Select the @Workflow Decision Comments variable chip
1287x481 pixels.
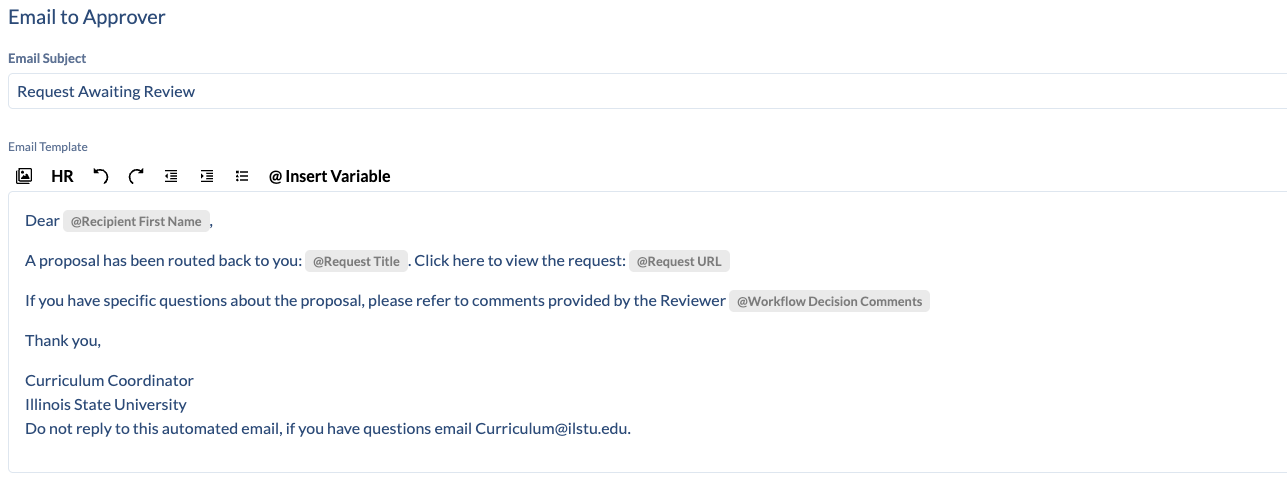point(829,301)
